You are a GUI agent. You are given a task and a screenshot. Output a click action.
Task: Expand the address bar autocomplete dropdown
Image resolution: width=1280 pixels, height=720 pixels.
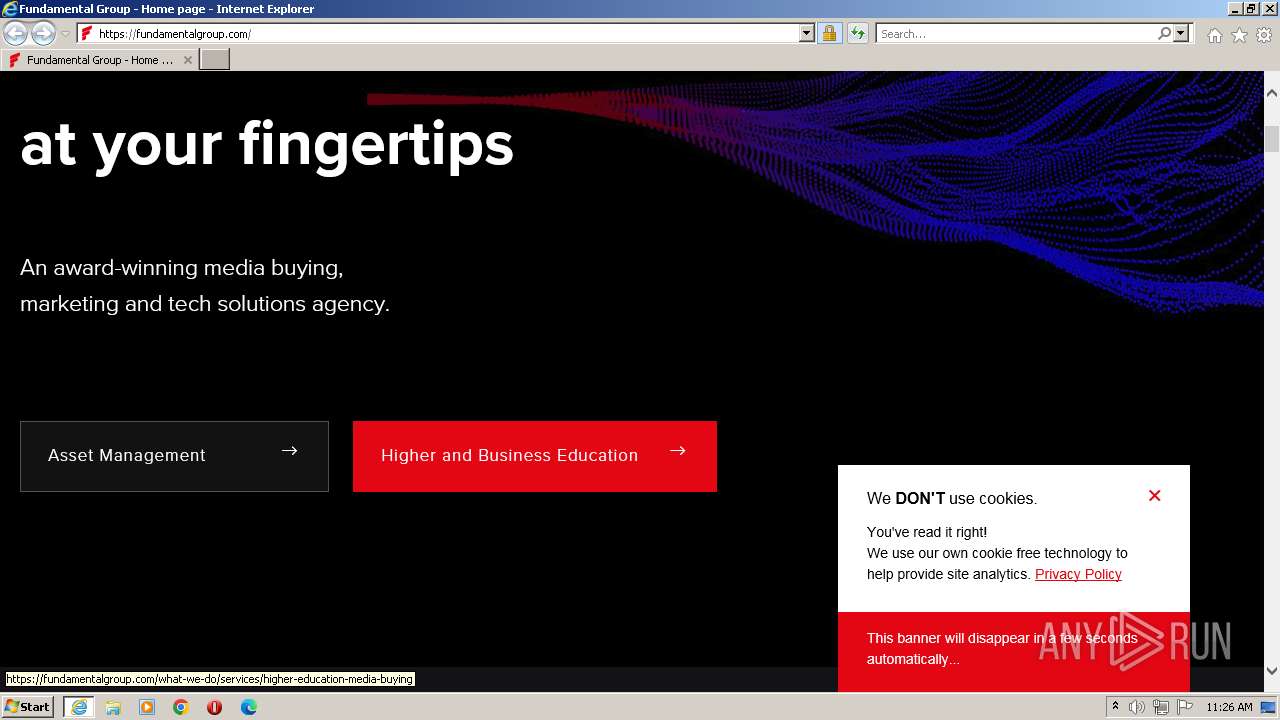tap(807, 33)
